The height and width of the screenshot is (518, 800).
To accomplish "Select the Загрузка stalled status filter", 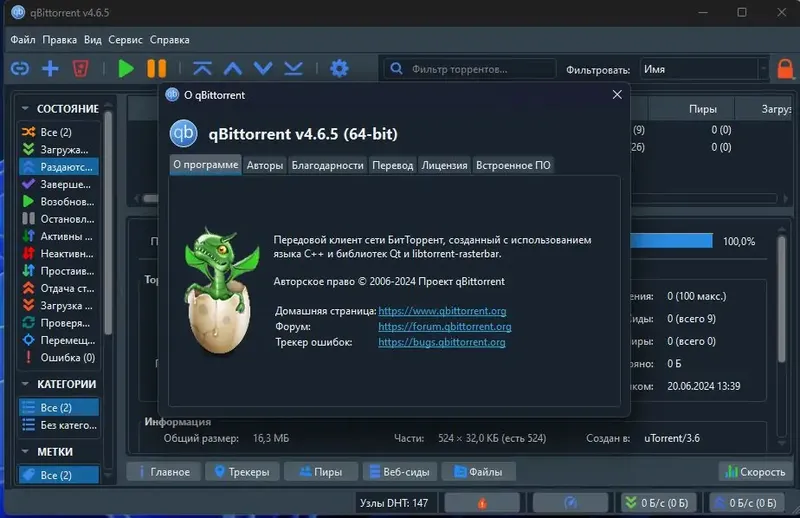I will click(x=59, y=306).
